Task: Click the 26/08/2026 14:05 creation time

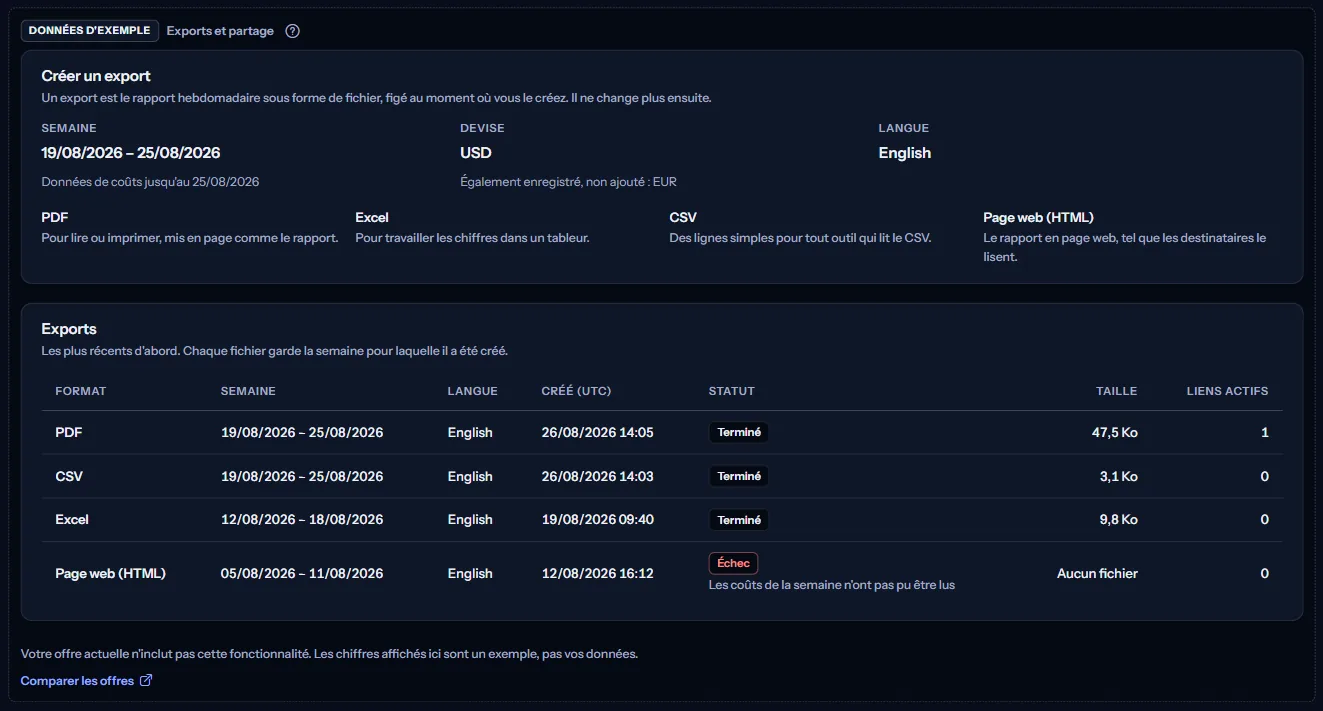Action: point(597,433)
